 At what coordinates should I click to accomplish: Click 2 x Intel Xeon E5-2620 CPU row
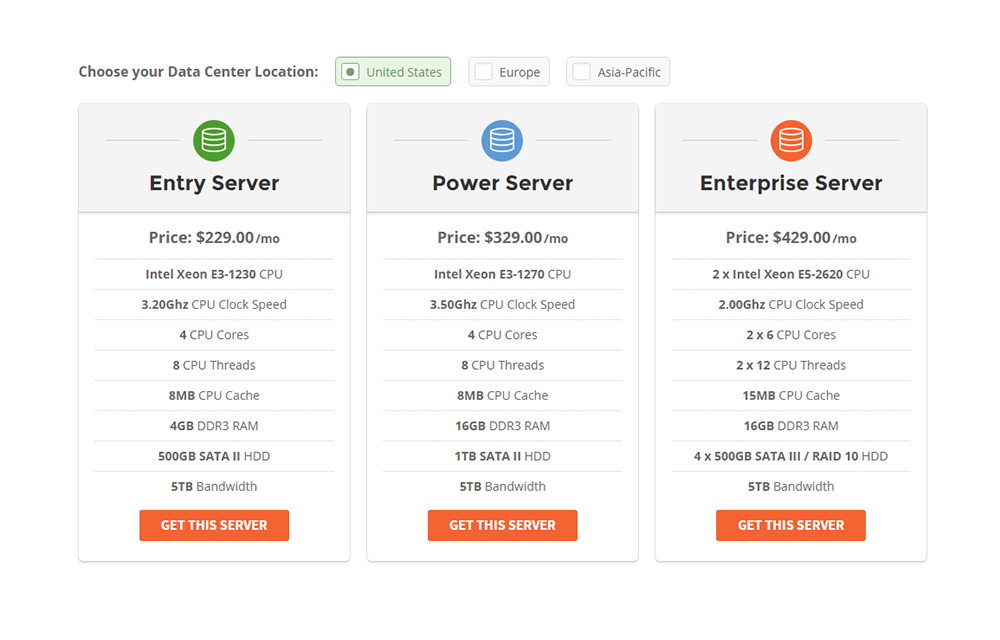point(791,274)
